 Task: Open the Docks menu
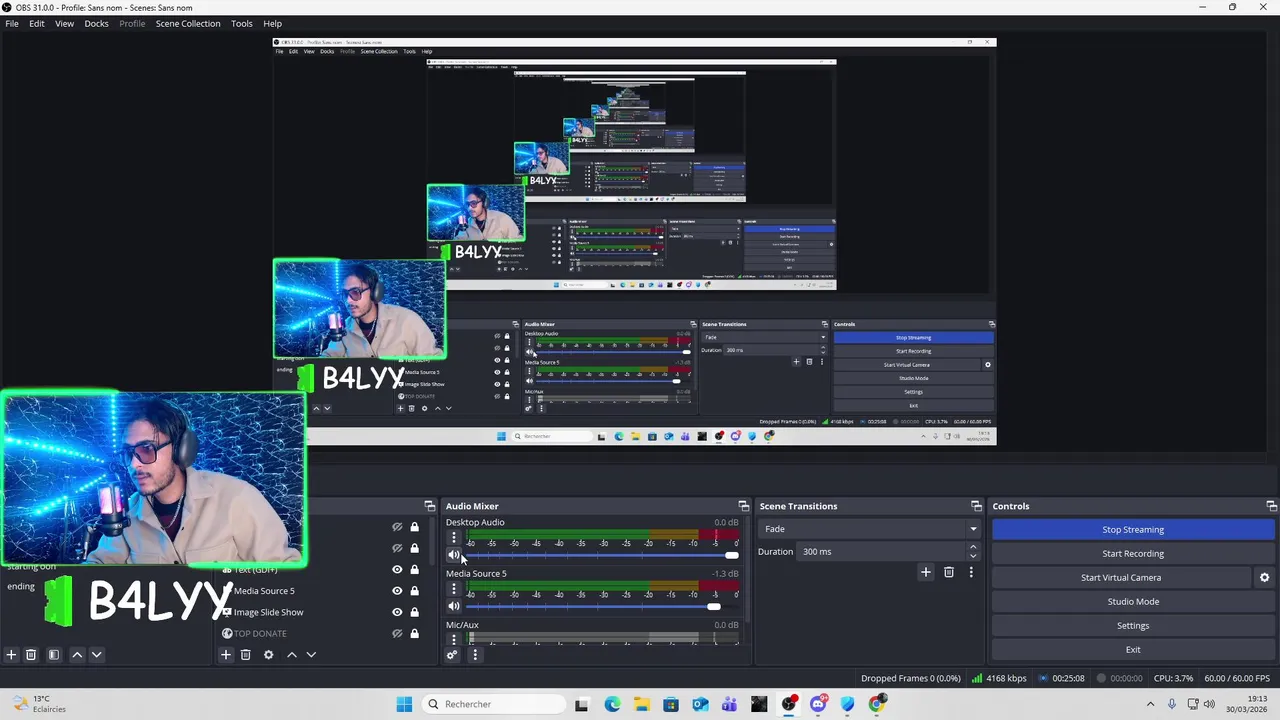pyautogui.click(x=96, y=23)
